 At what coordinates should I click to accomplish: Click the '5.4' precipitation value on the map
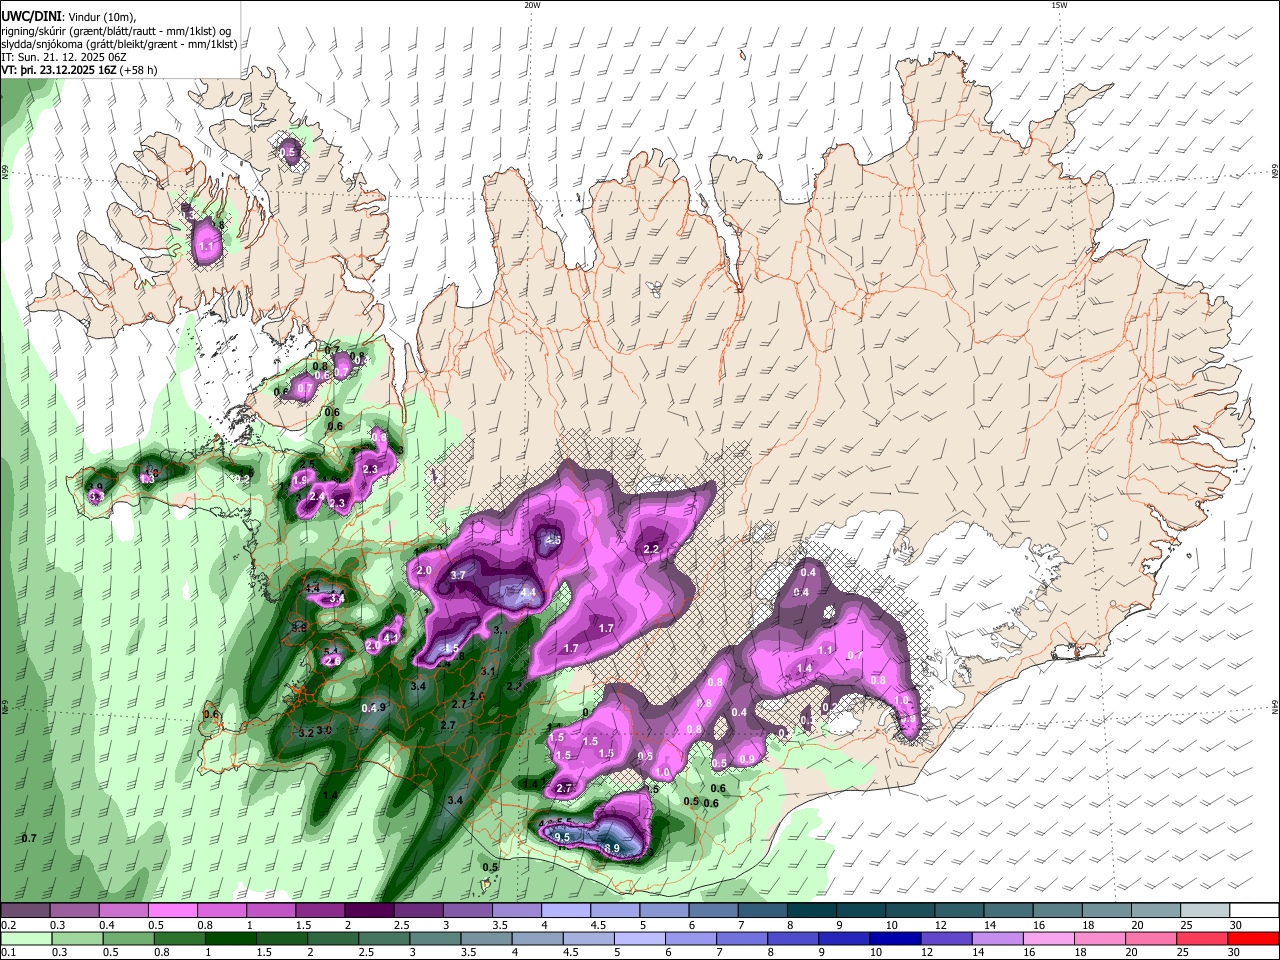tap(332, 652)
